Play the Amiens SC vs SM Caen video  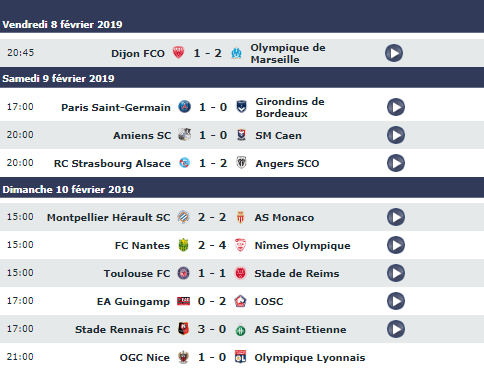click(x=396, y=135)
